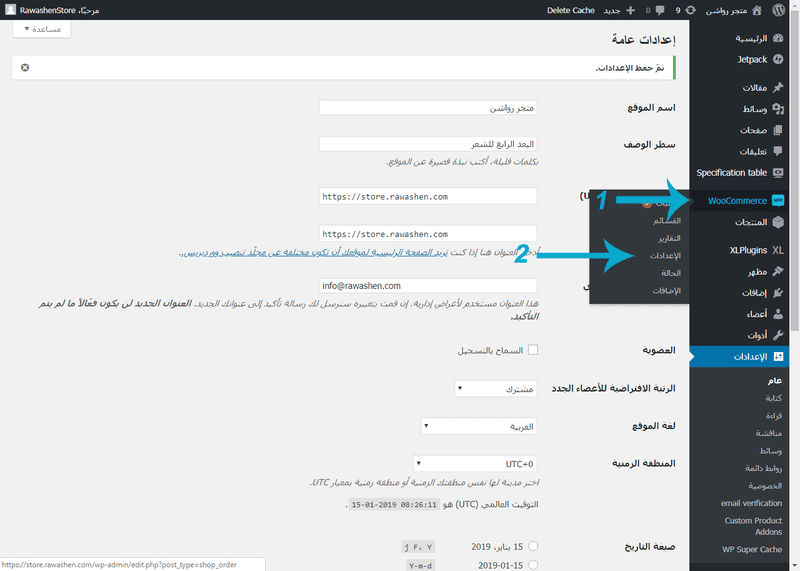Open the UTC+0 timezone dropdown
800x571 pixels.
(476, 464)
